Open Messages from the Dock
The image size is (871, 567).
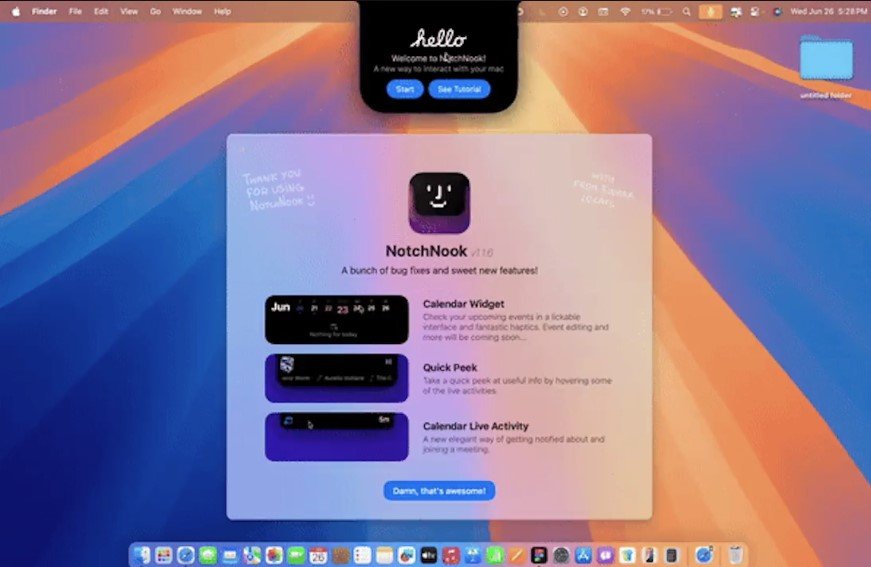(x=208, y=555)
